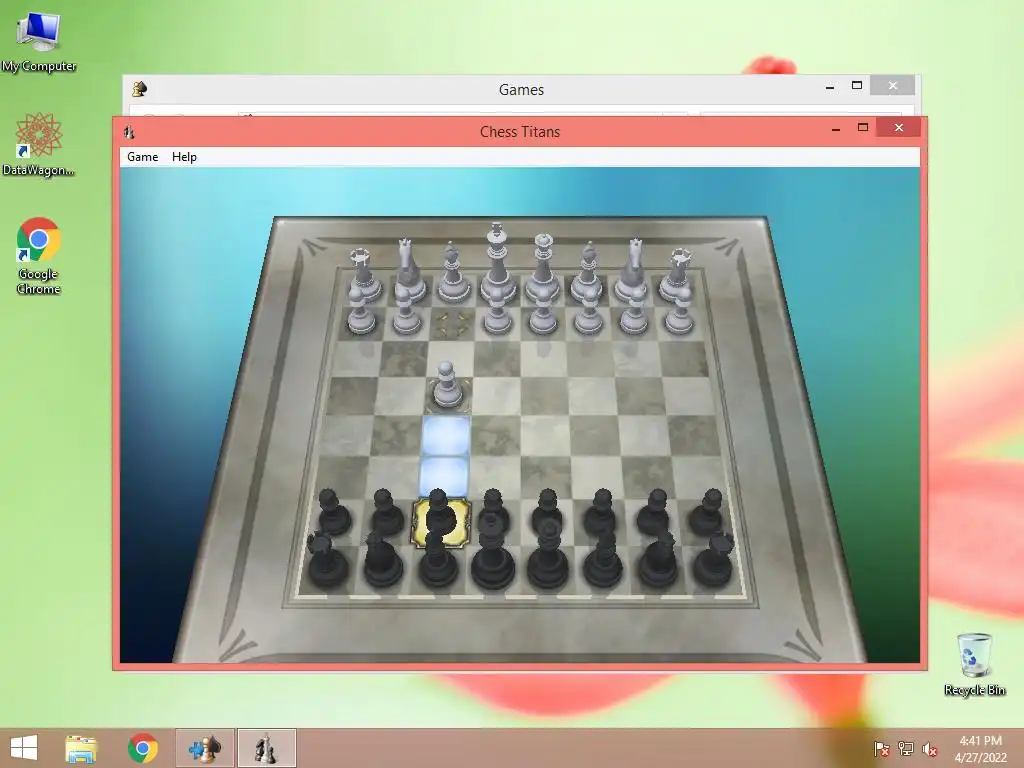Select the black rook in the left corner
Viewport: 1024px width, 768px height.
327,560
